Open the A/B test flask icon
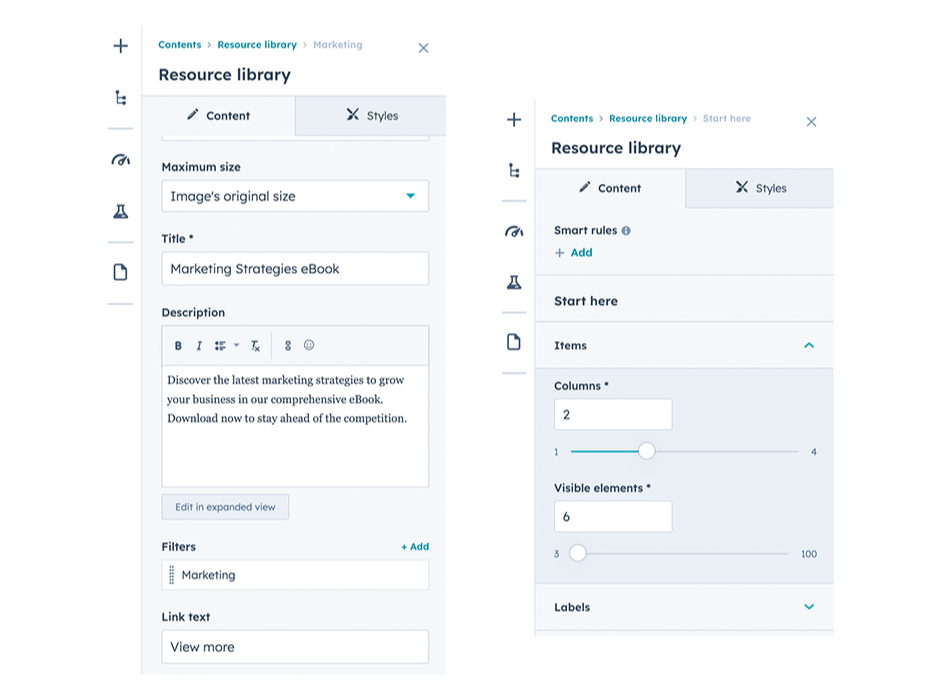Image resolution: width=933 pixels, height=700 pixels. pos(120,211)
